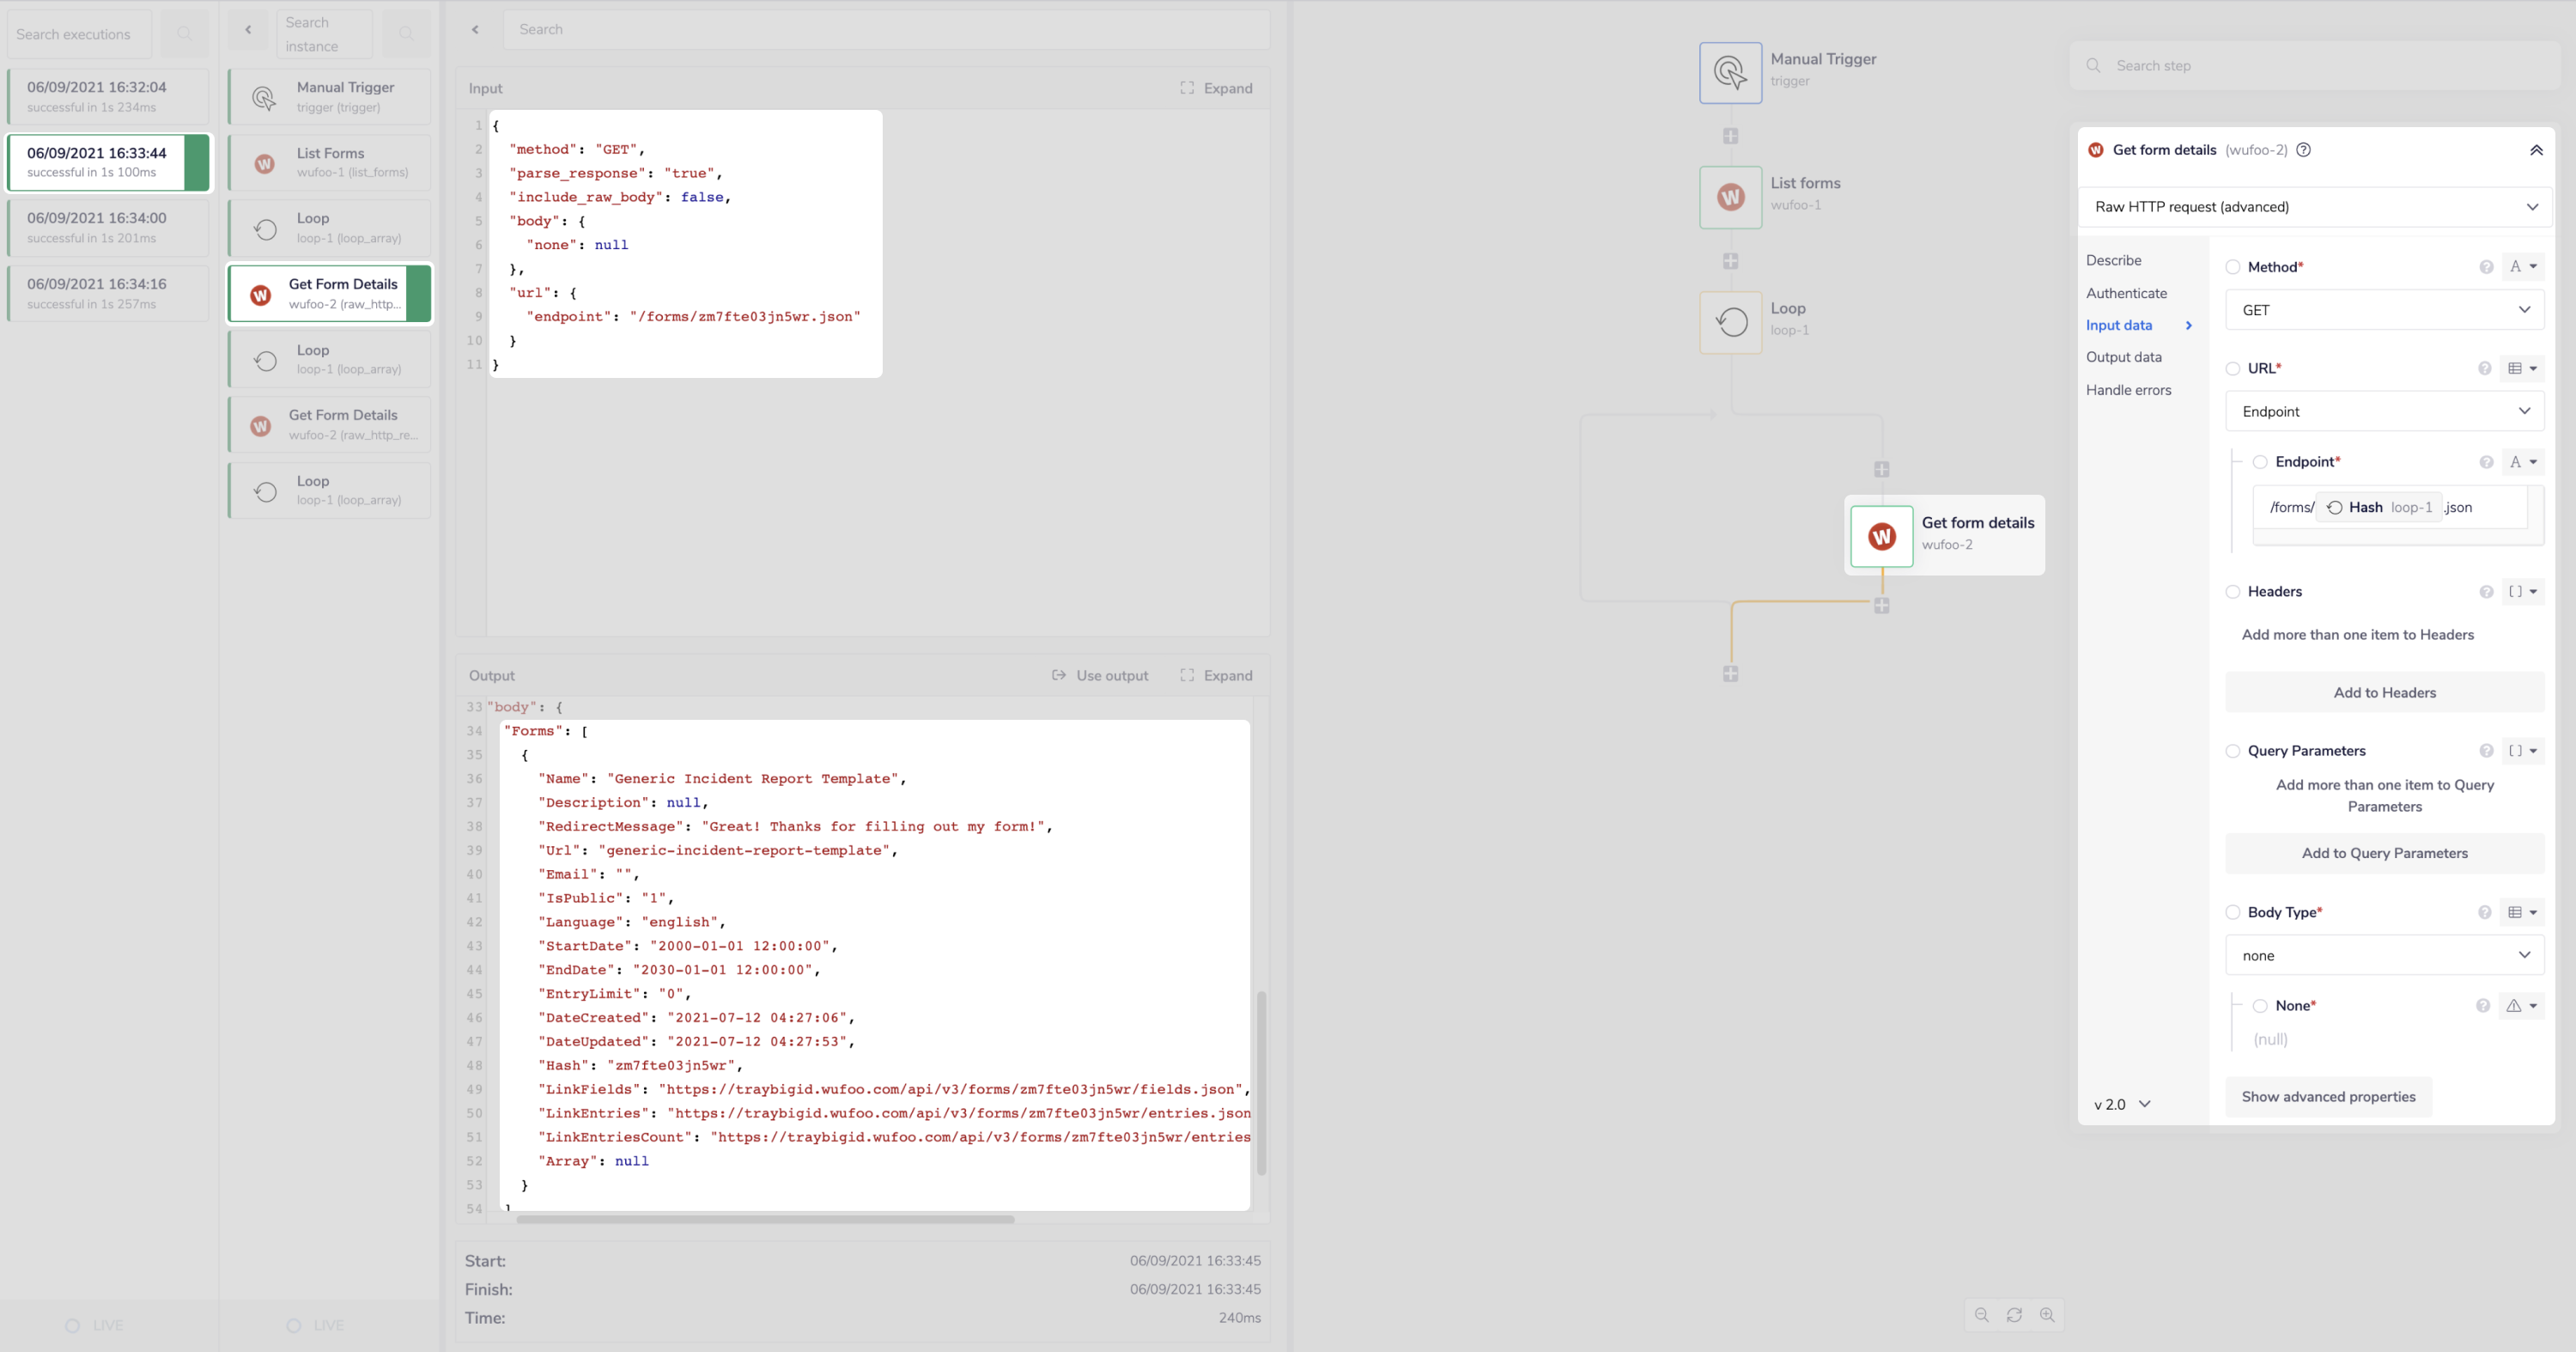Switch to the Authenticate tab
Image resolution: width=2576 pixels, height=1352 pixels.
(x=2128, y=293)
